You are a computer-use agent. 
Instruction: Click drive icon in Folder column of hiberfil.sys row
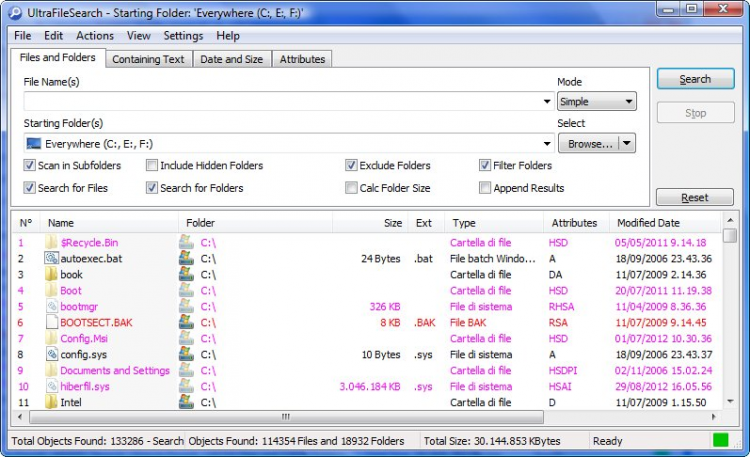click(186, 386)
